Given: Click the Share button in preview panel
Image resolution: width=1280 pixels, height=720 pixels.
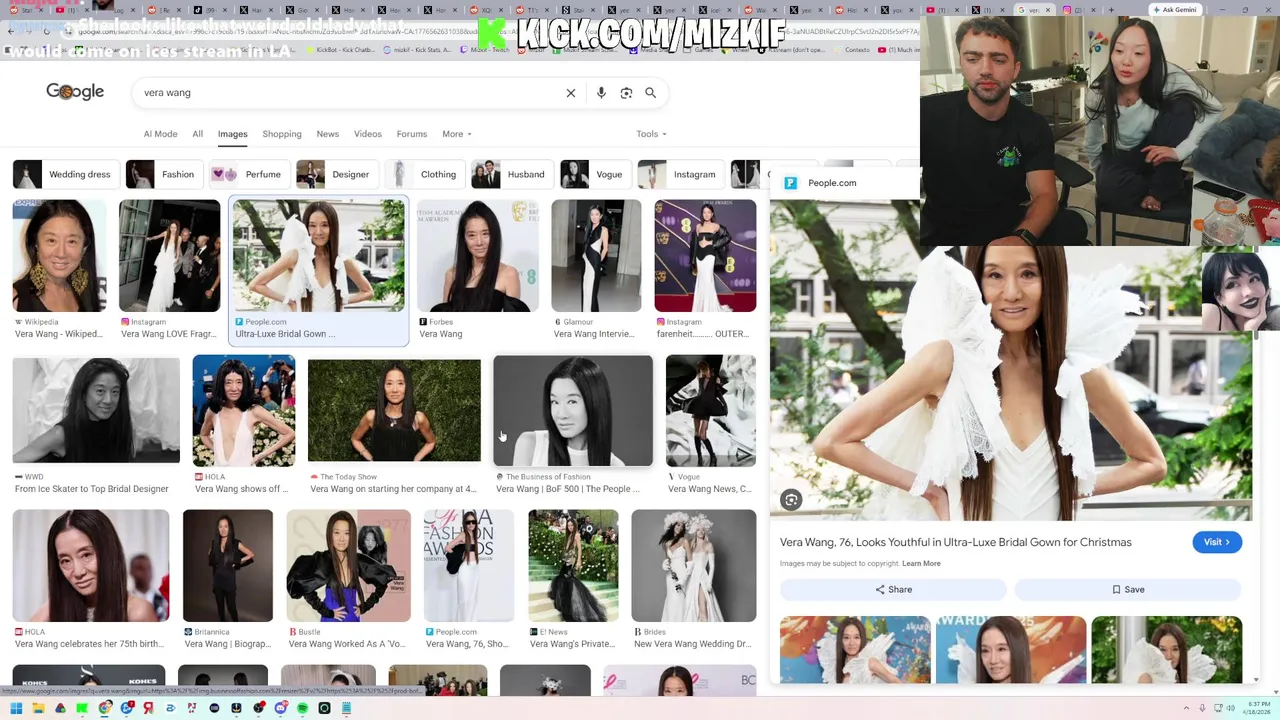Looking at the screenshot, I should (x=893, y=590).
